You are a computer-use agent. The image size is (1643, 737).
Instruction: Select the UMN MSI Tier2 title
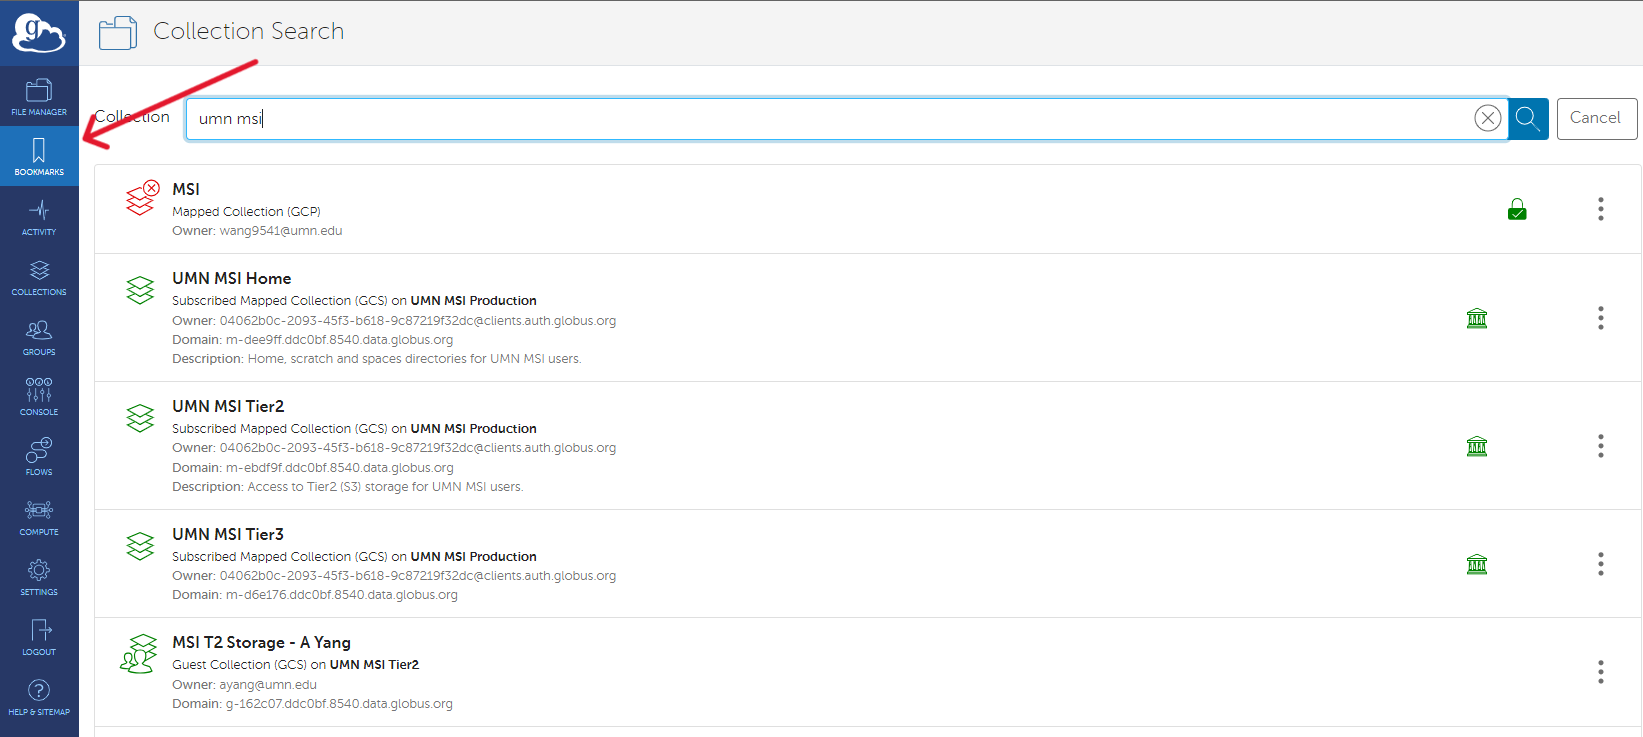[228, 406]
